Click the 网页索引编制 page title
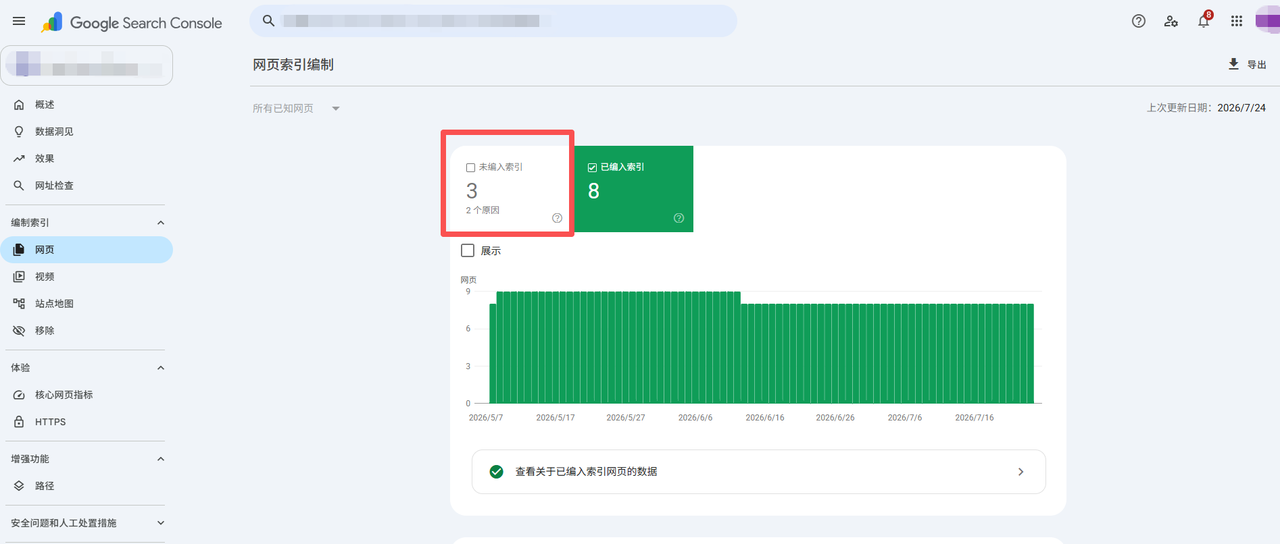This screenshot has height=544, width=1280. click(x=293, y=64)
